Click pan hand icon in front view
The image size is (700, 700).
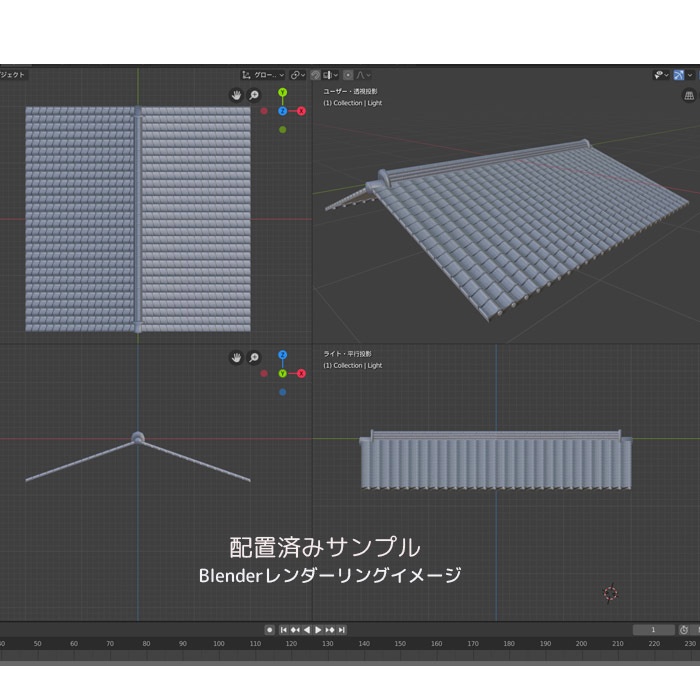tap(236, 358)
